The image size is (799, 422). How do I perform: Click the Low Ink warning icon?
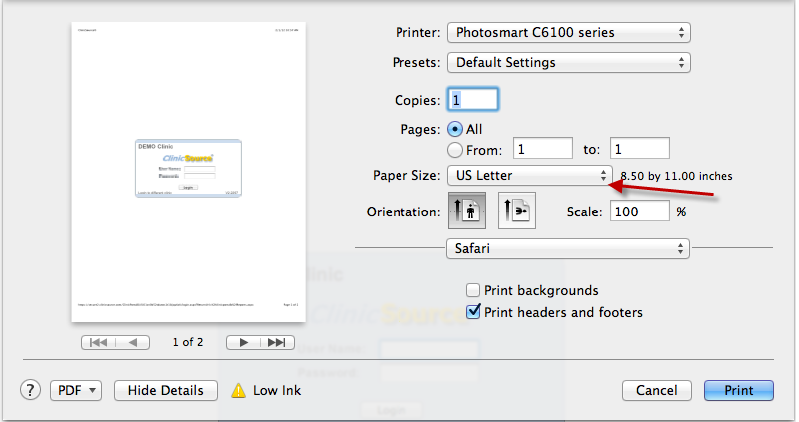tap(239, 390)
